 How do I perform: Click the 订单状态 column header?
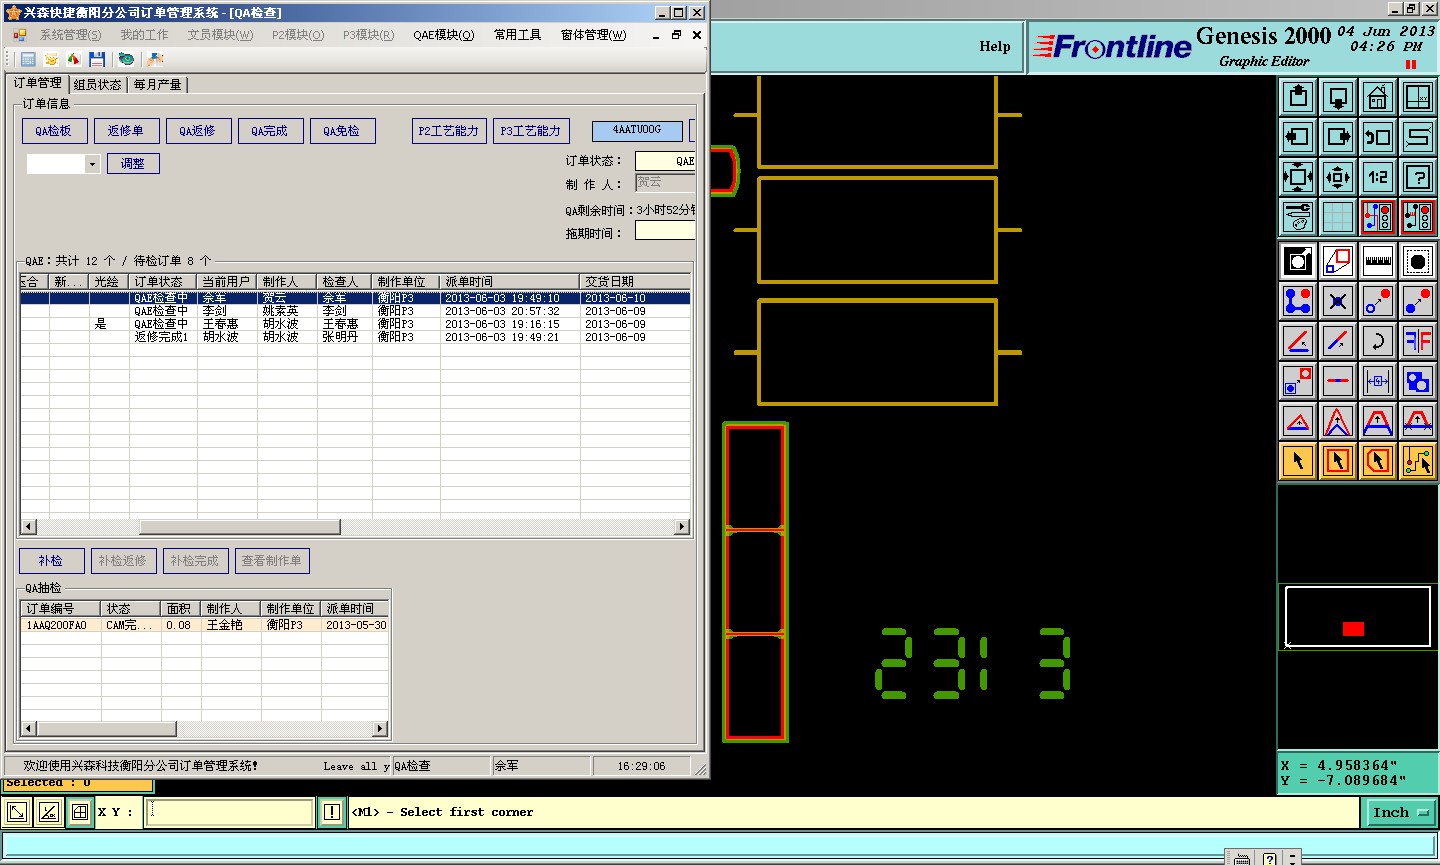[163, 282]
